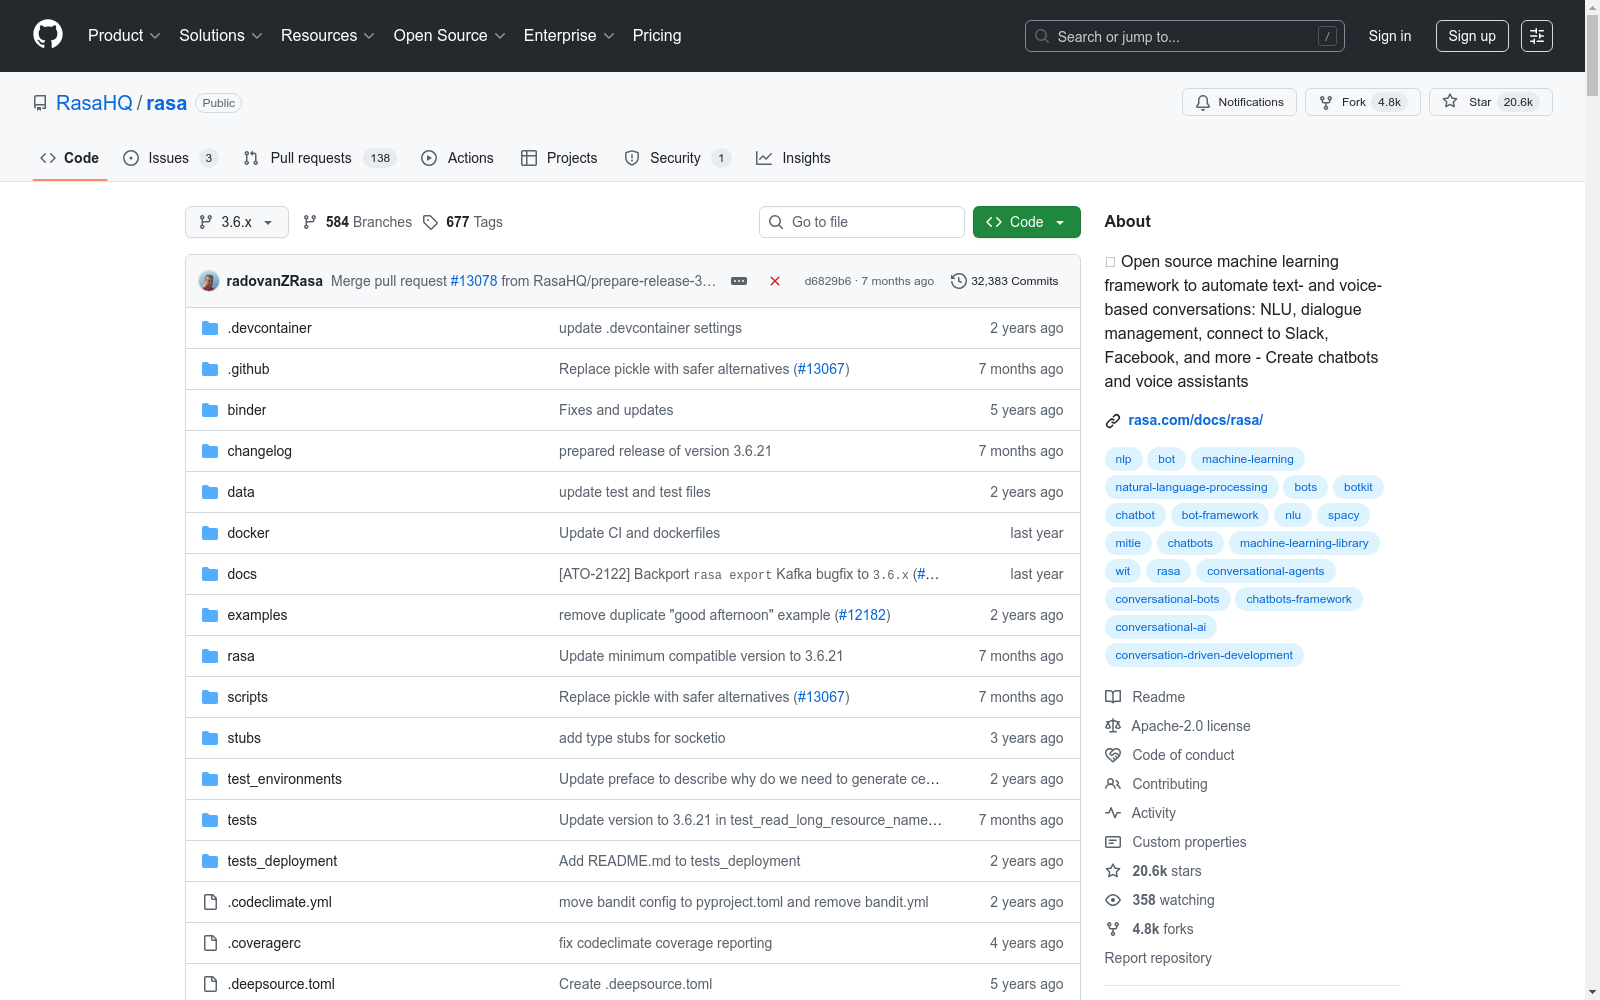The height and width of the screenshot is (1000, 1600).
Task: Open the RasaHQ organization link
Action: (x=94, y=103)
